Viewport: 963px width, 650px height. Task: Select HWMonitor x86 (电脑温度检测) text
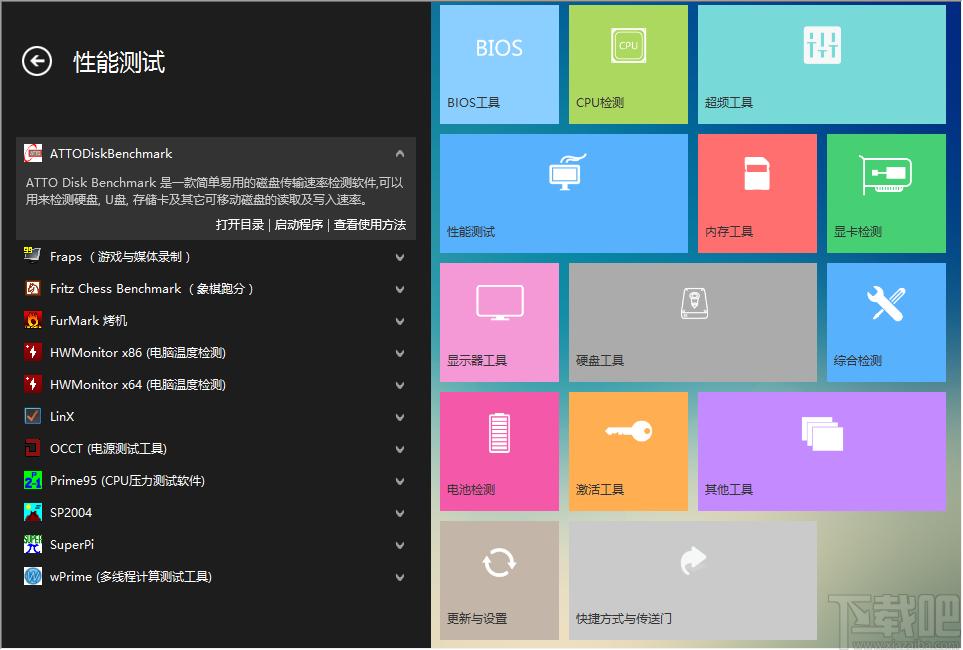coord(138,353)
